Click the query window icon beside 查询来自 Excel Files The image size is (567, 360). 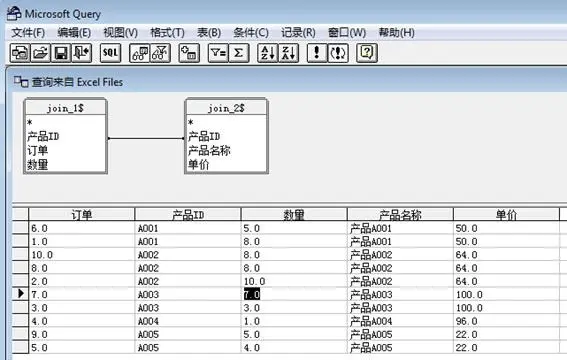pos(21,82)
